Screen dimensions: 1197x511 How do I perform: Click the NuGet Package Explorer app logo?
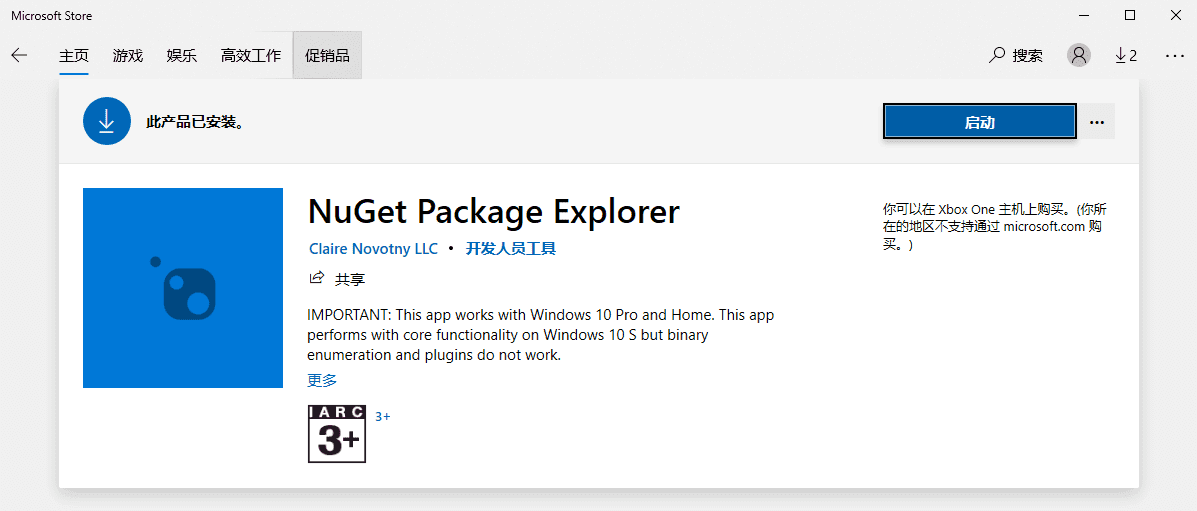pos(183,288)
